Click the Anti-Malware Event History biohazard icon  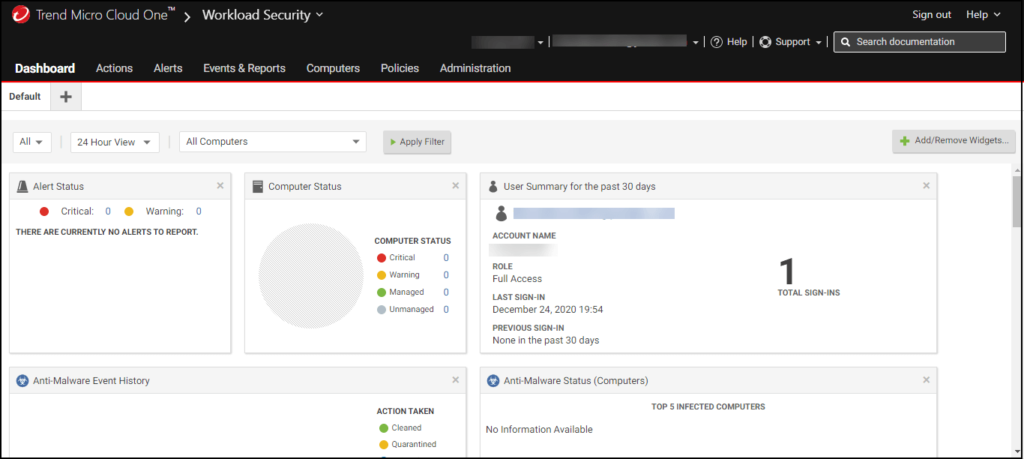[x=22, y=381]
